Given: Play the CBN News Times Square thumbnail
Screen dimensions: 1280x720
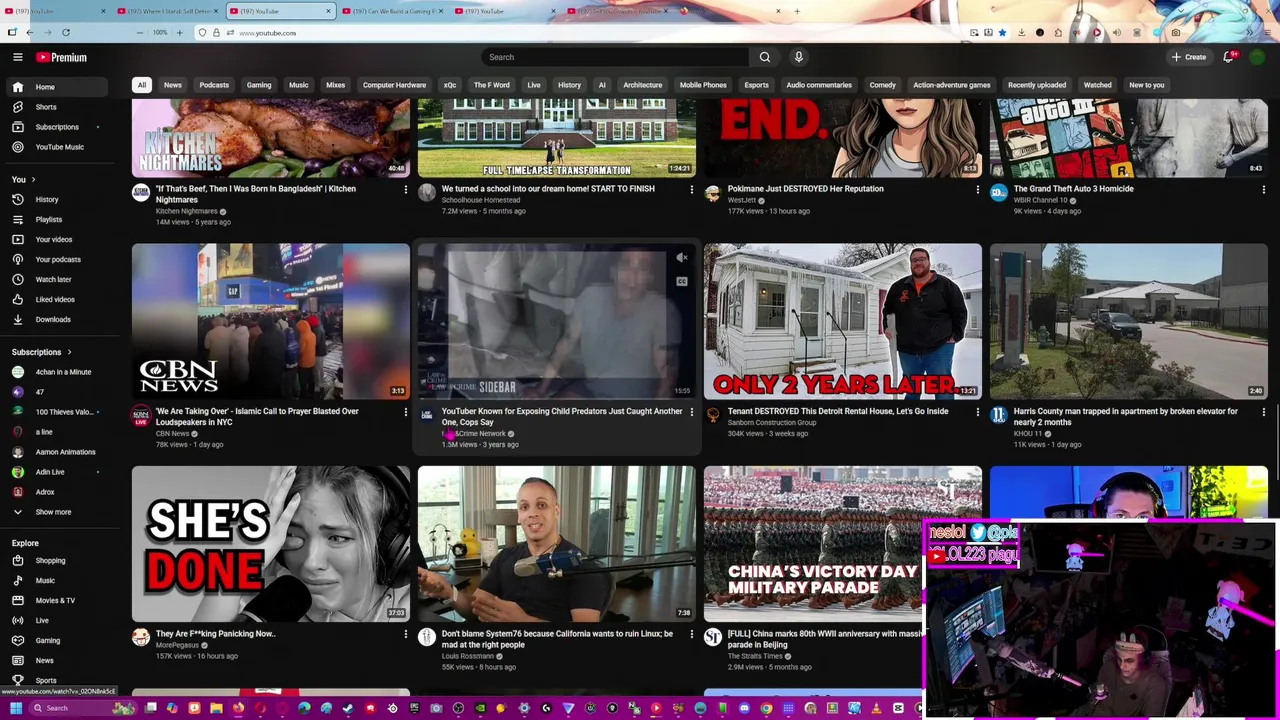Looking at the screenshot, I should pyautogui.click(x=271, y=321).
